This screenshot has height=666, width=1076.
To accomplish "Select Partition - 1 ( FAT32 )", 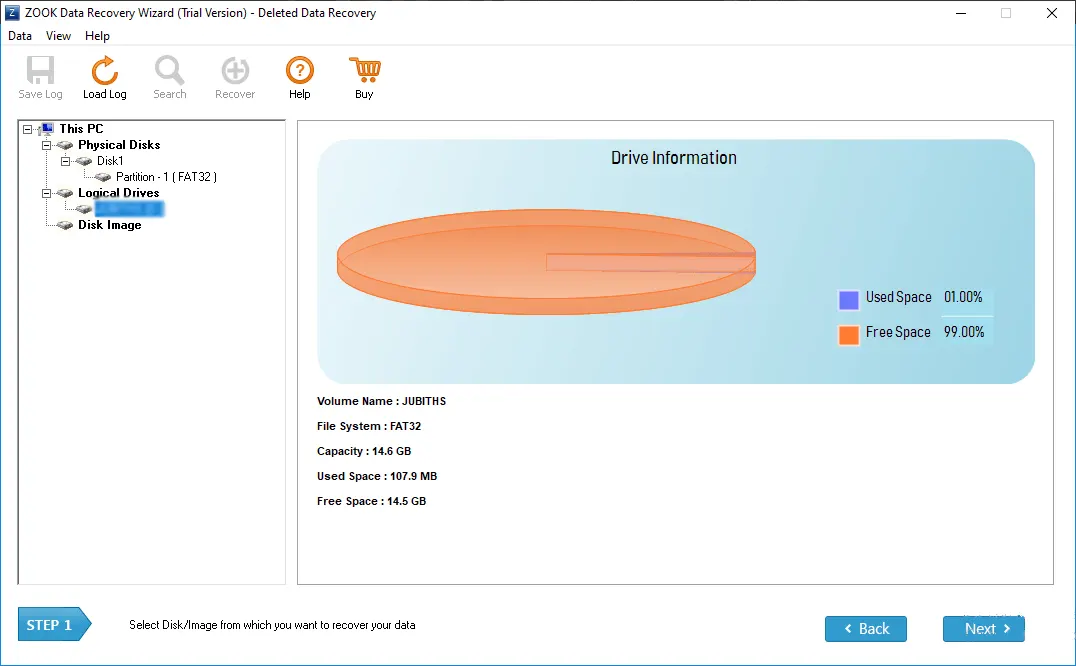I will click(166, 177).
